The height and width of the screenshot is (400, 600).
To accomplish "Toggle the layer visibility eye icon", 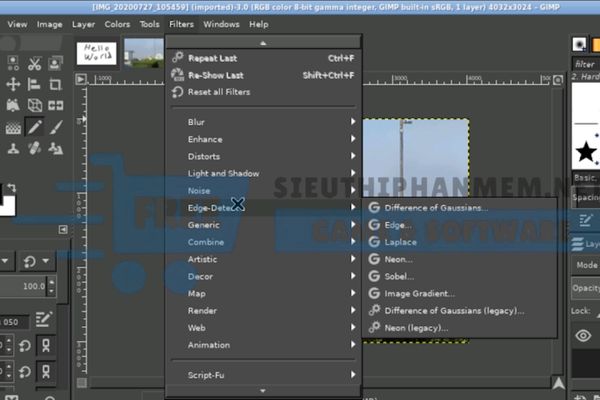I will pos(583,336).
